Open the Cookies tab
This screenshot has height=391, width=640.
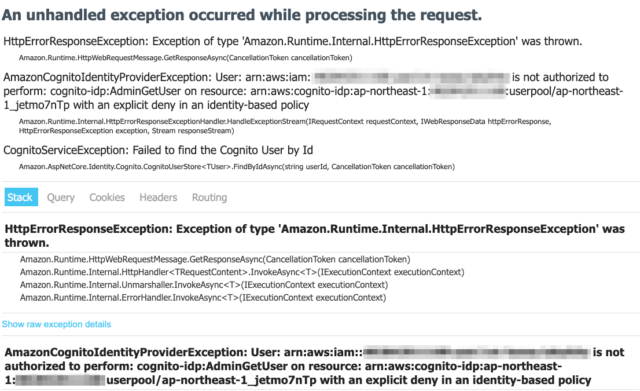click(107, 198)
